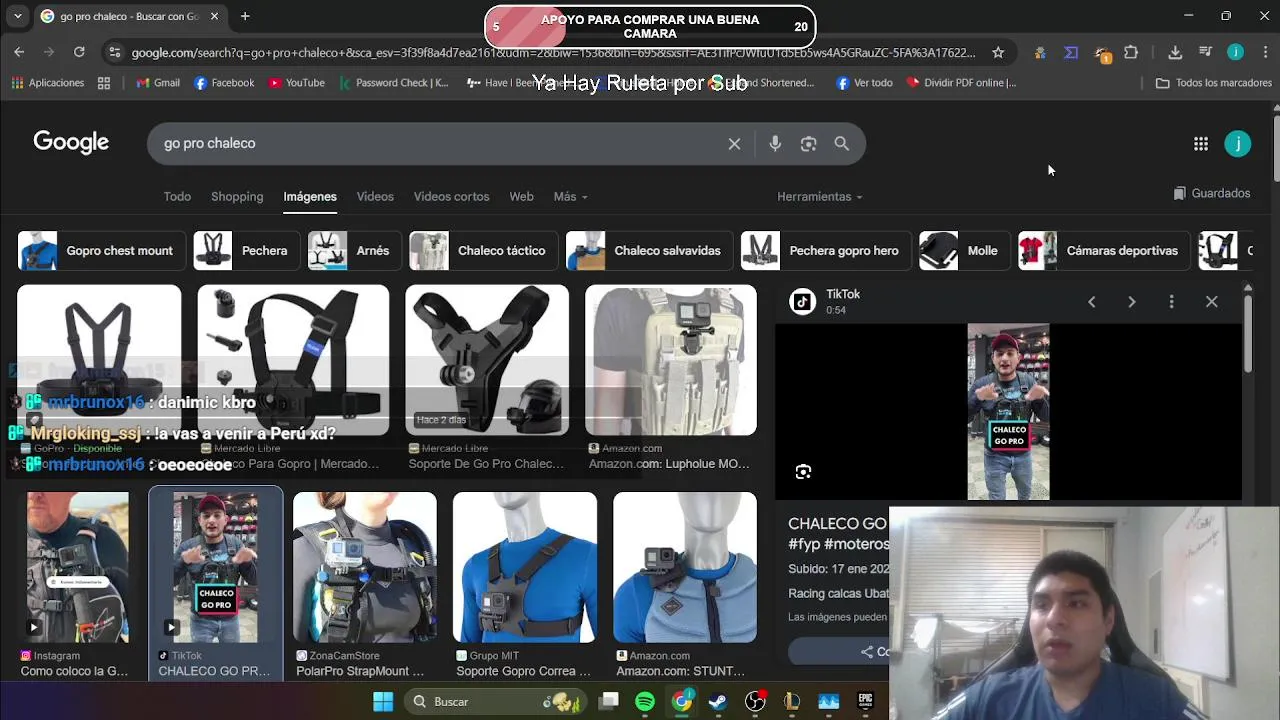Run the search with the magnifier icon

[842, 144]
